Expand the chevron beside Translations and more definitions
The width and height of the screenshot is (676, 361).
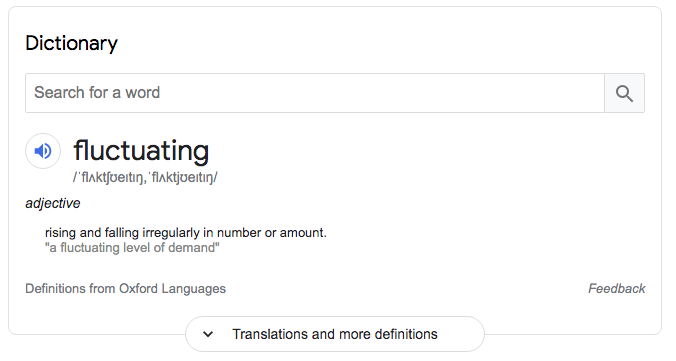[x=208, y=334]
